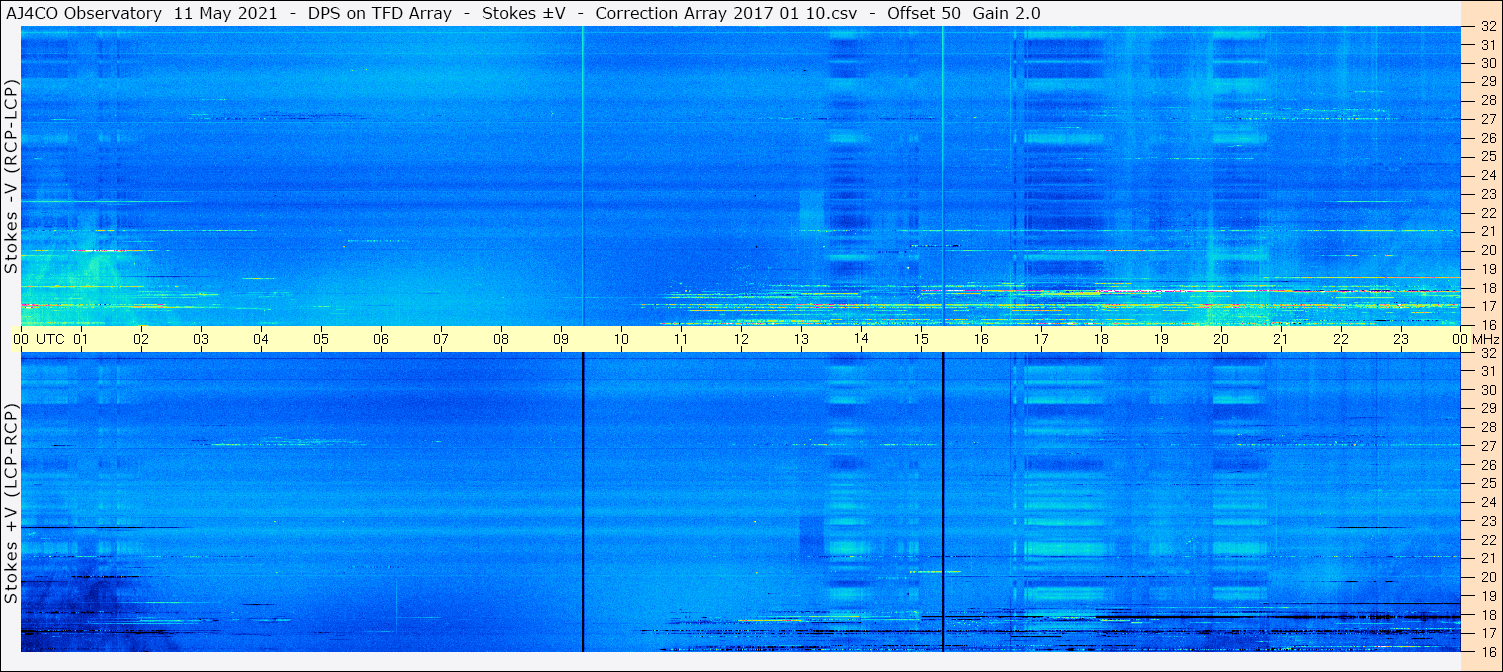This screenshot has height=672, width=1503.
Task: Select the 11 hour tick label
Action: point(681,339)
